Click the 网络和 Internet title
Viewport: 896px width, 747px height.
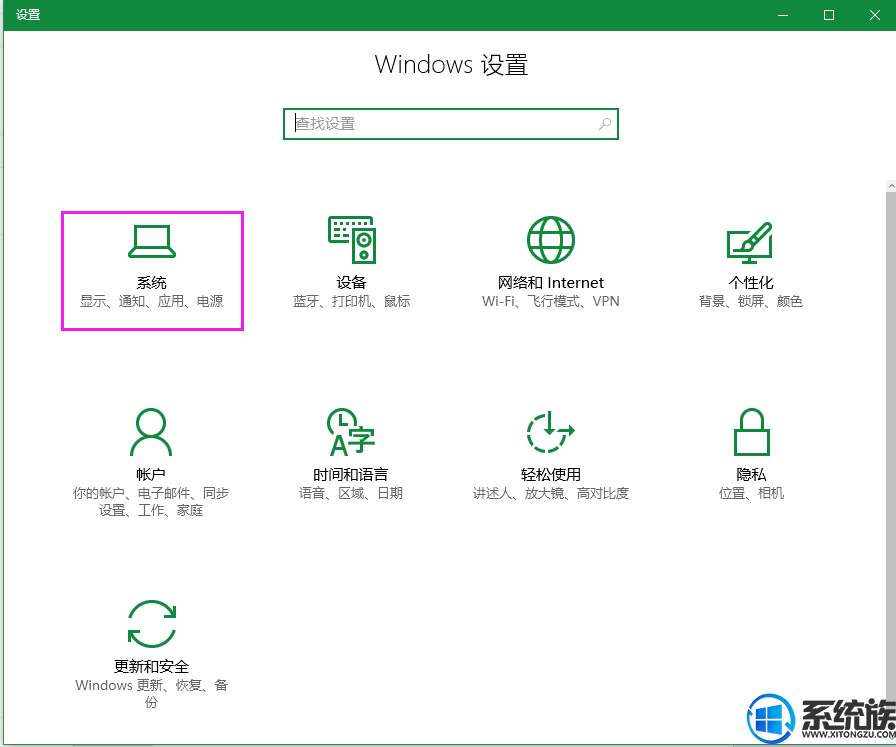550,282
